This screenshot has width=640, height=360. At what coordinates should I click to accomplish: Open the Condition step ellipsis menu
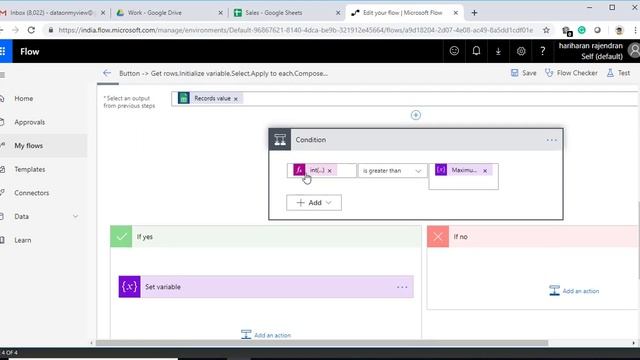551,140
